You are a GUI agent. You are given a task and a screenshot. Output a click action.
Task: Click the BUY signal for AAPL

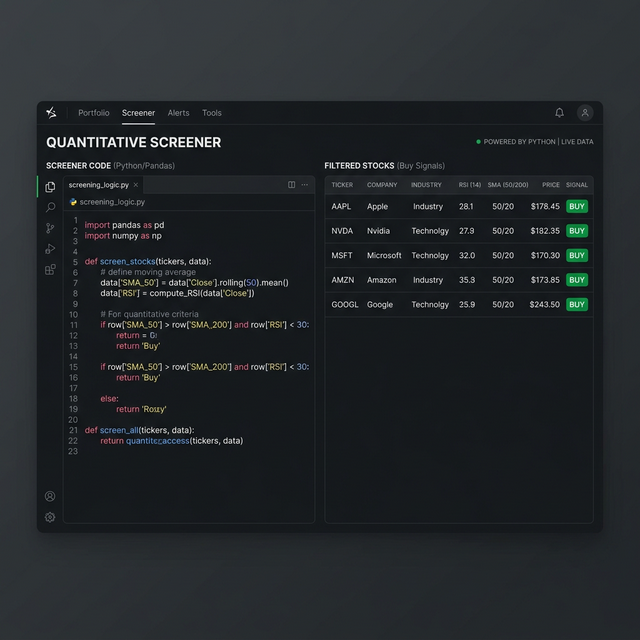point(577,206)
